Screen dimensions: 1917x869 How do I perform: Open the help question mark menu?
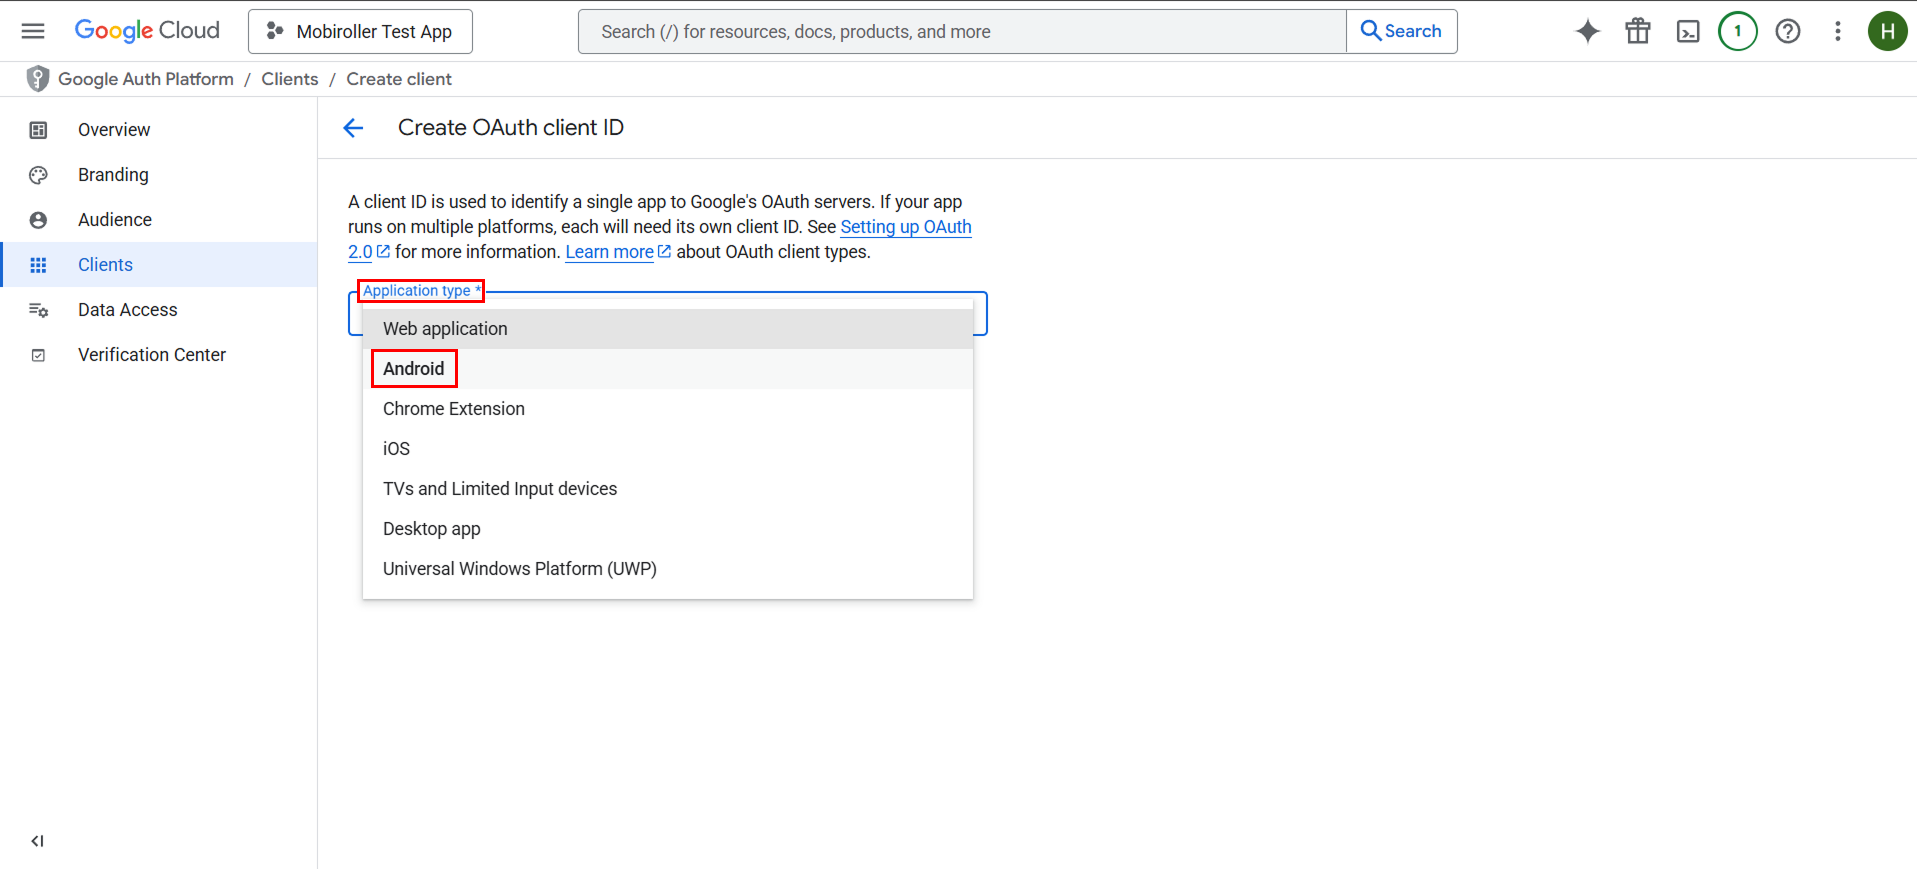(x=1788, y=32)
